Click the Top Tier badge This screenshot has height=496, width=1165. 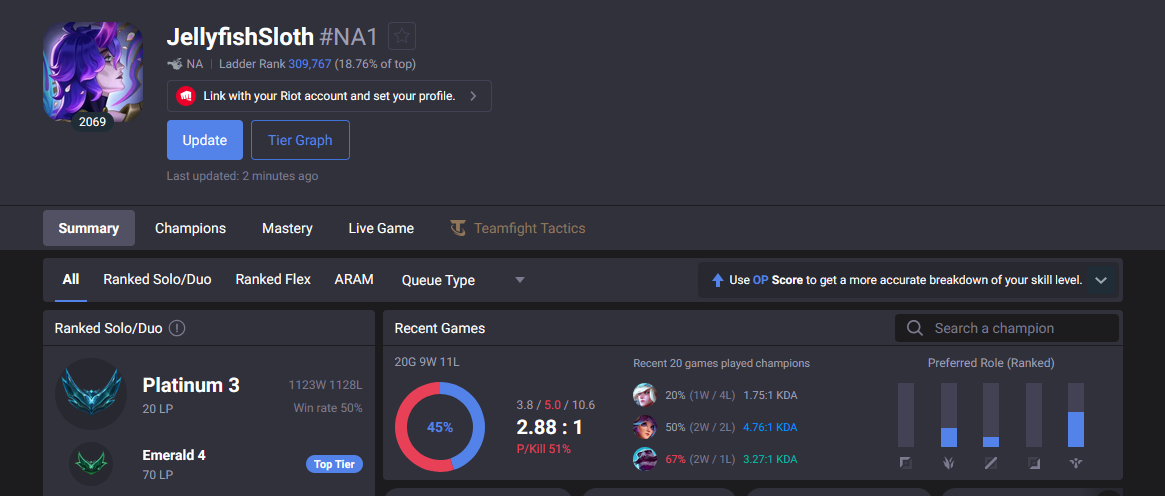pos(334,465)
